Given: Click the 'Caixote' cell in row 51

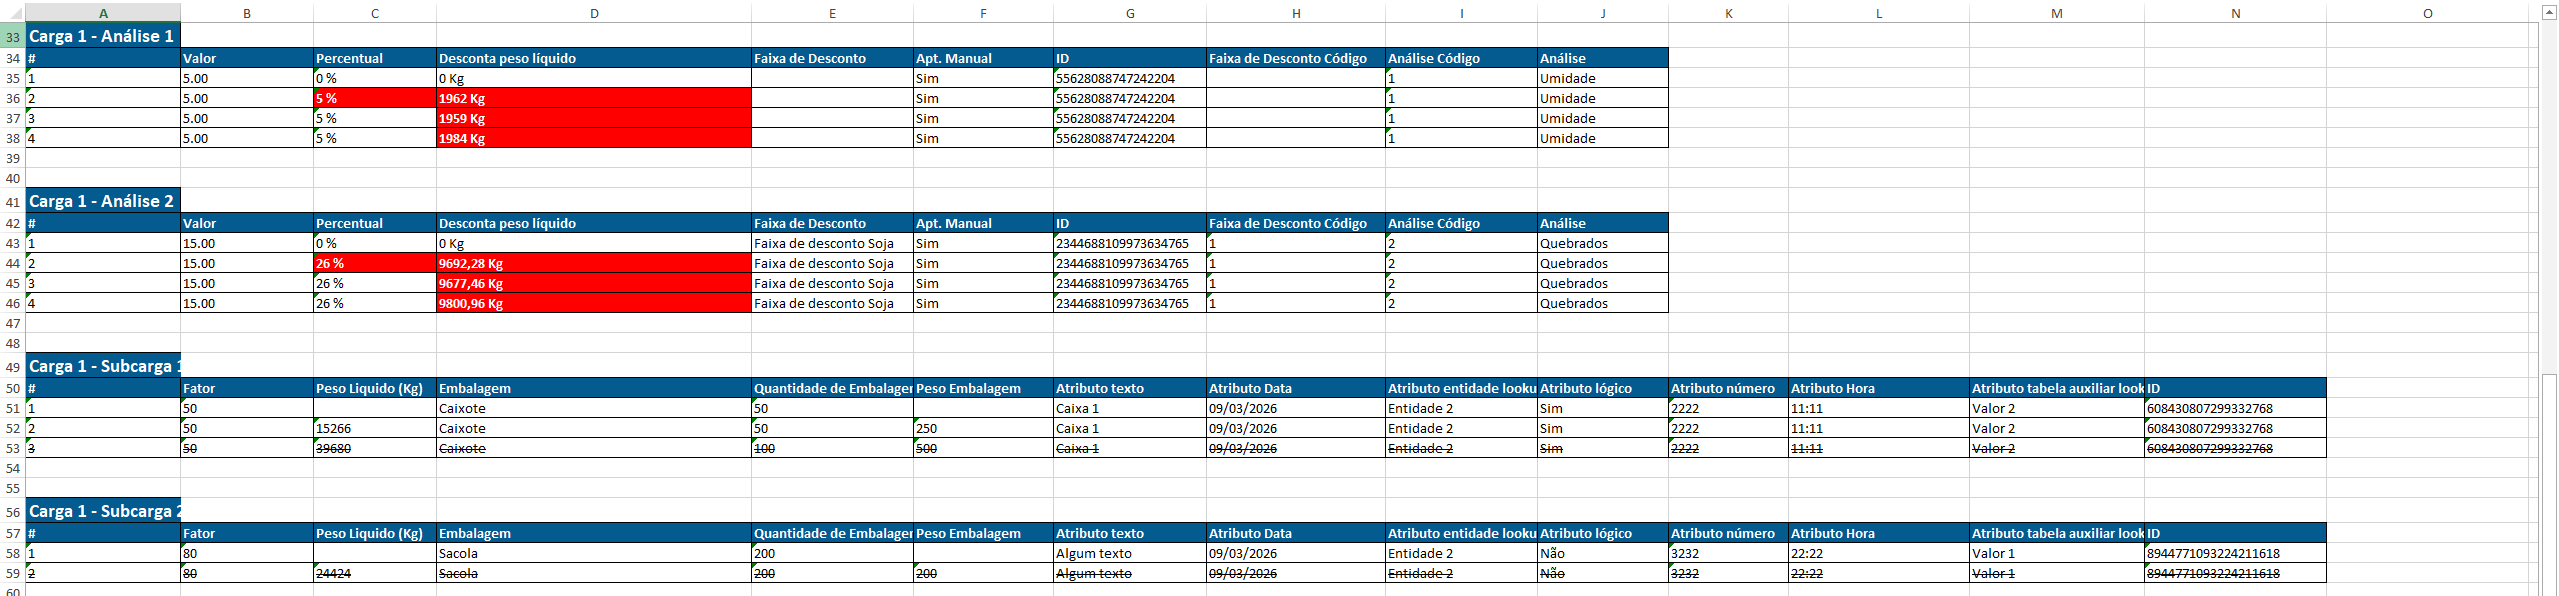Looking at the screenshot, I should click(x=594, y=408).
